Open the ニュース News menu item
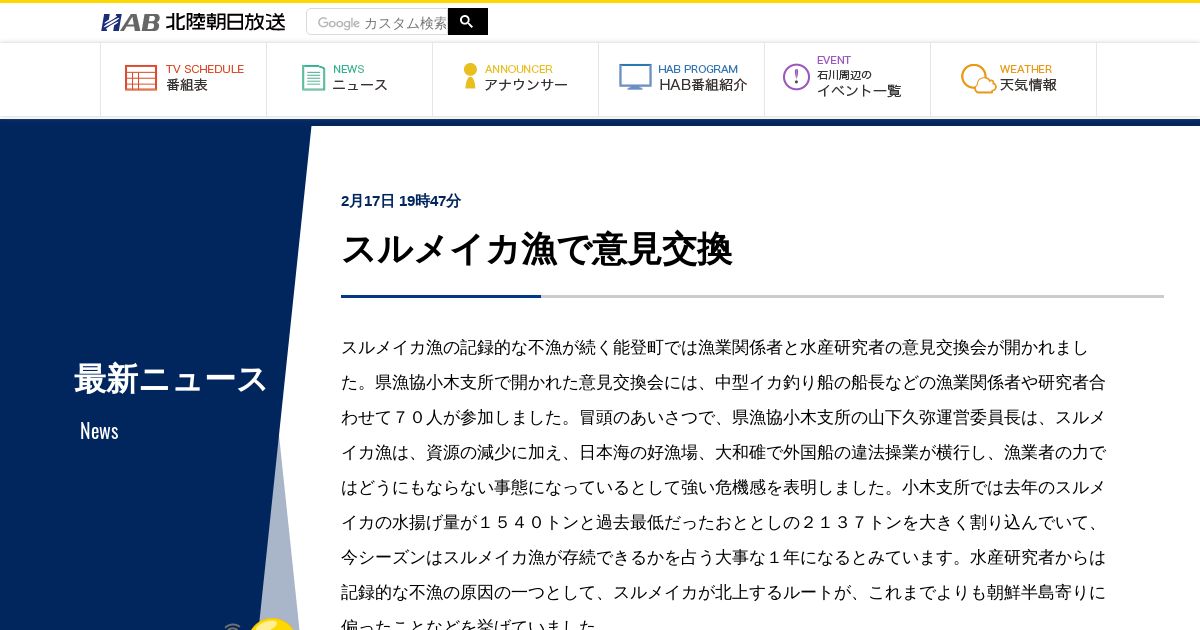This screenshot has height=630, width=1200. click(350, 79)
